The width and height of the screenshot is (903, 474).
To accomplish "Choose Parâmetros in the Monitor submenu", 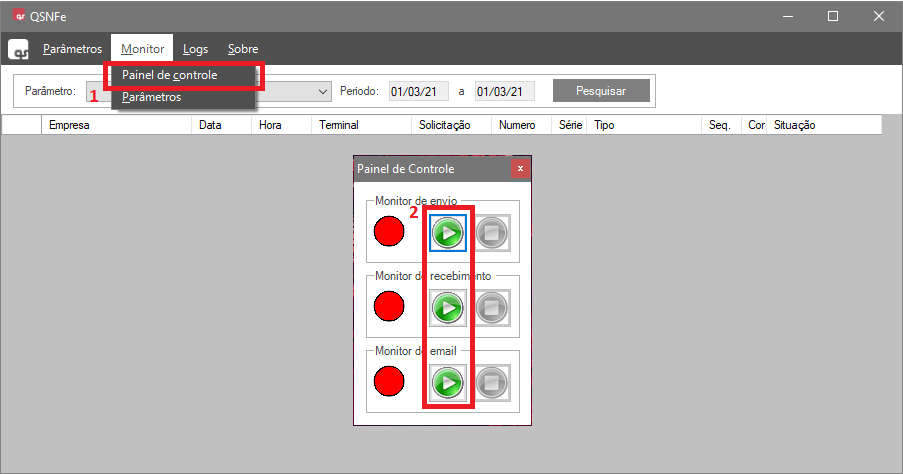I will 151,98.
